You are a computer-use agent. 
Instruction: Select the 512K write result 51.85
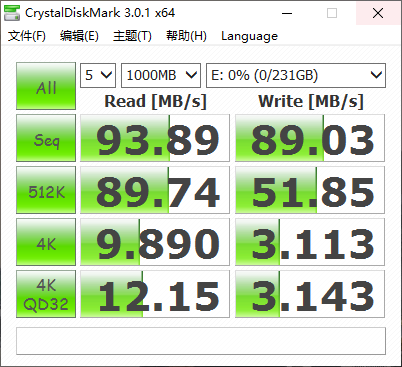pos(310,190)
